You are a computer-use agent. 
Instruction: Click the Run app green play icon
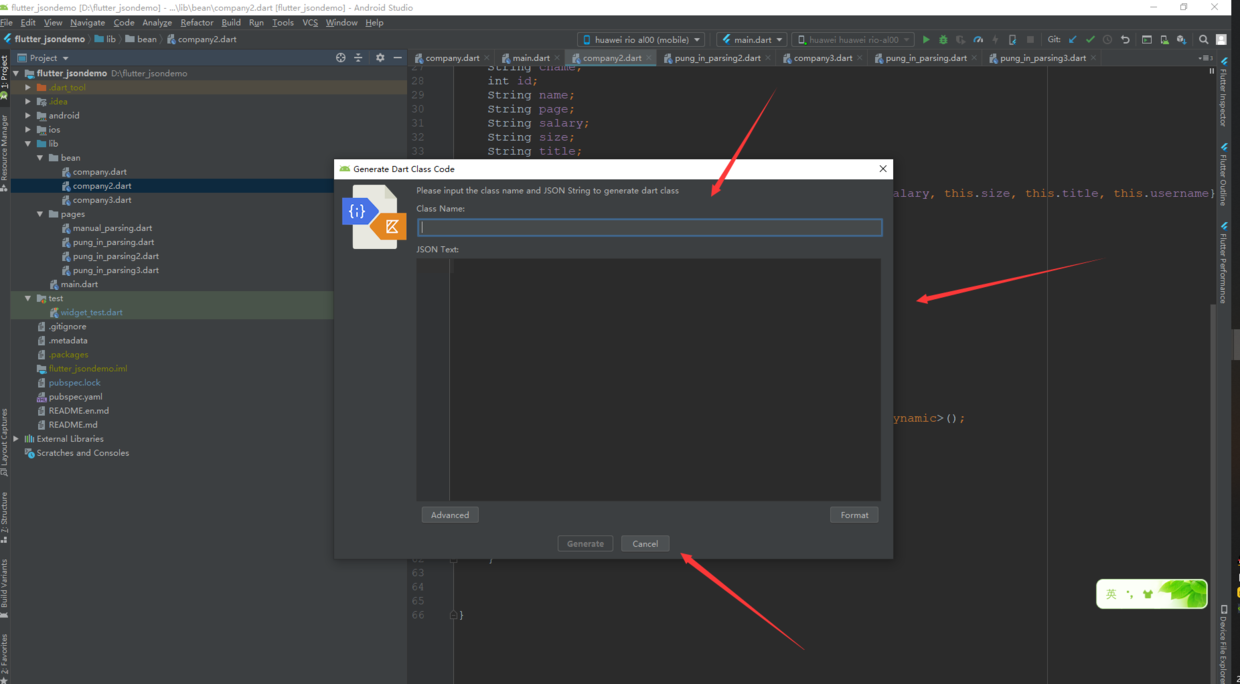click(x=926, y=40)
